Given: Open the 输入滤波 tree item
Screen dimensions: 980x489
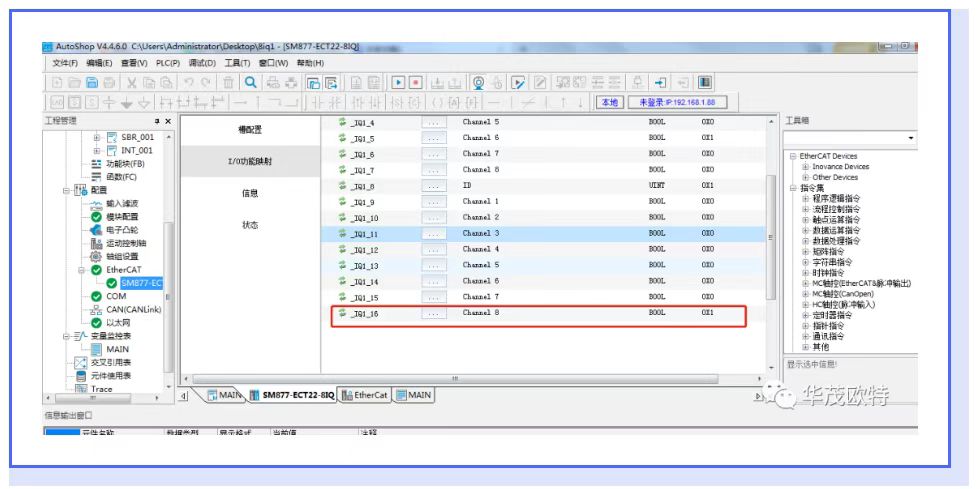Looking at the screenshot, I should [122, 203].
